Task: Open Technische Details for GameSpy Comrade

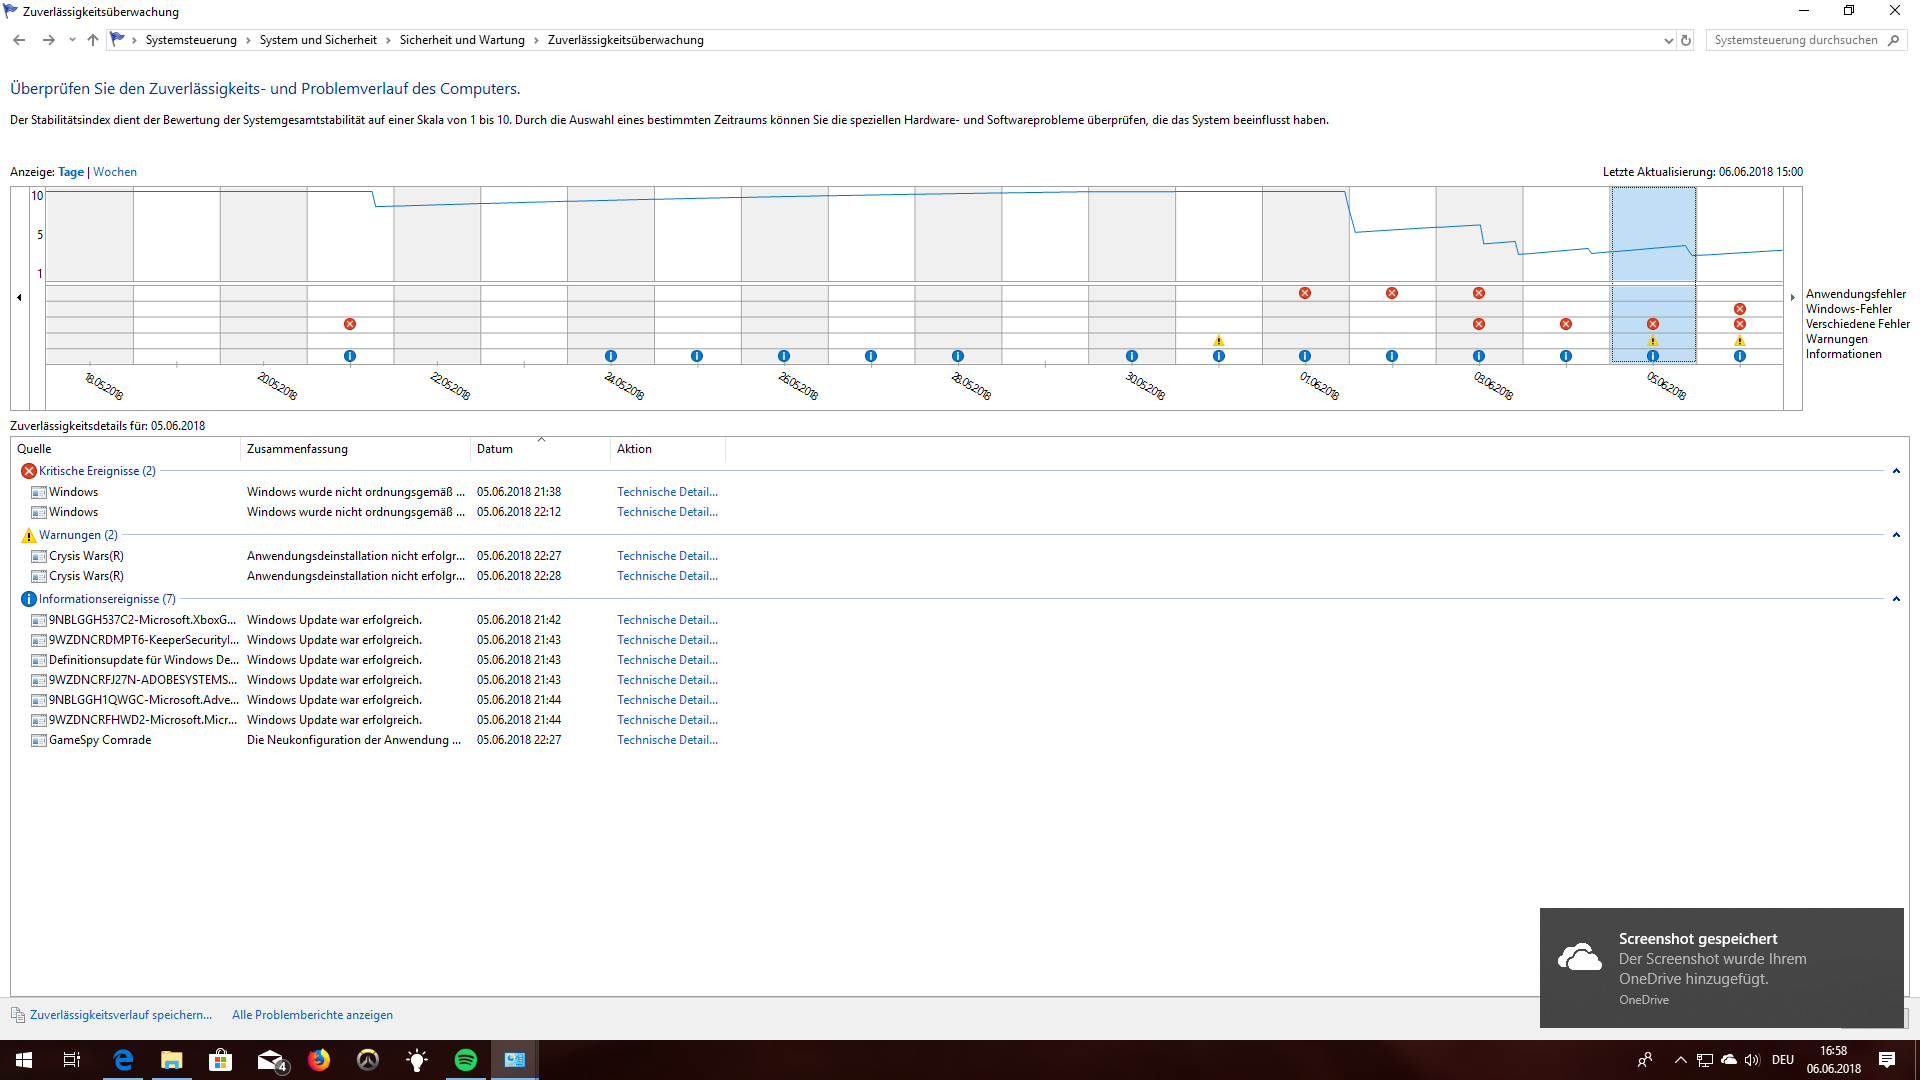Action: tap(667, 740)
